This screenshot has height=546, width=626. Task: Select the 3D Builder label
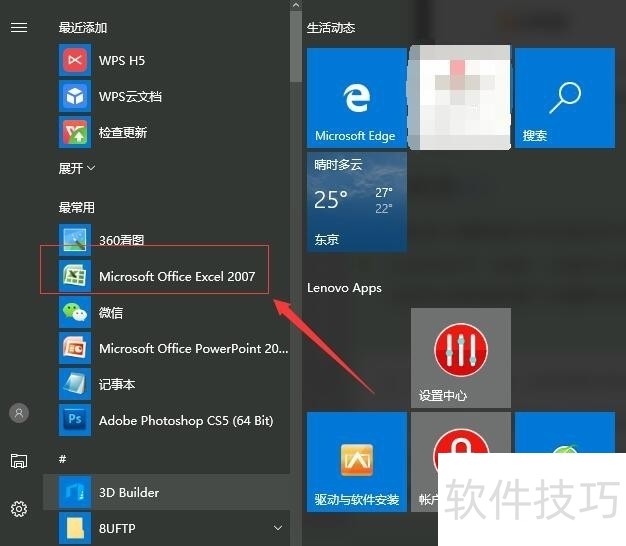point(129,492)
